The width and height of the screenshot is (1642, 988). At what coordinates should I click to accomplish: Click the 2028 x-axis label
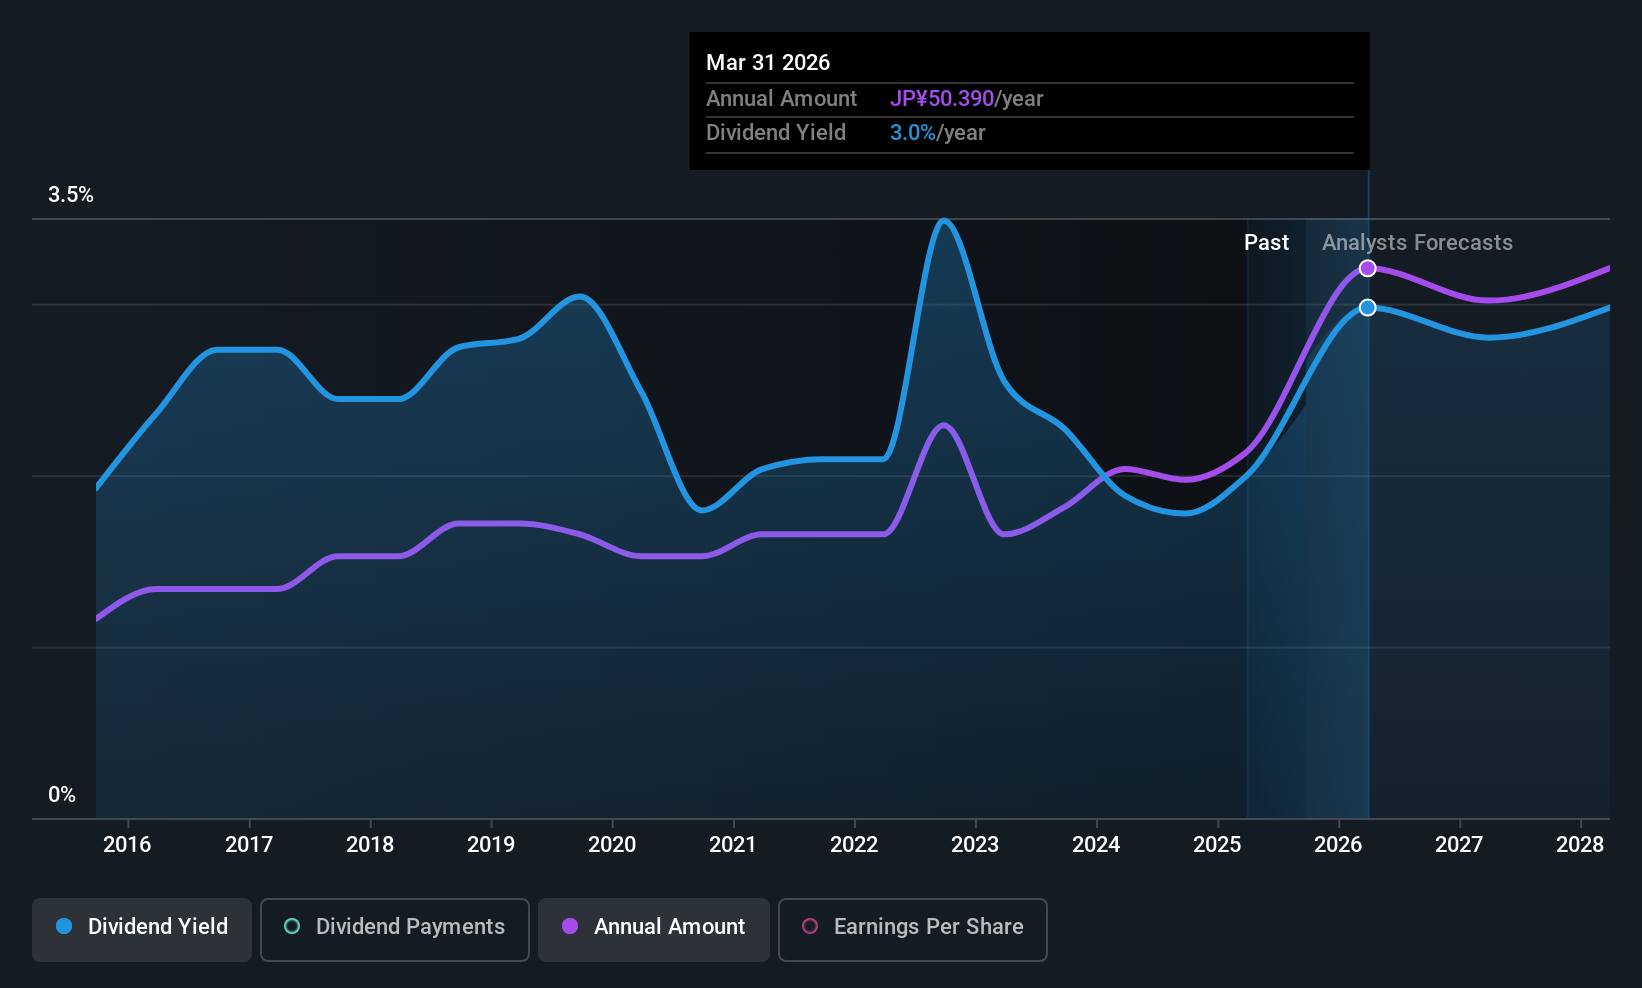coord(1580,845)
